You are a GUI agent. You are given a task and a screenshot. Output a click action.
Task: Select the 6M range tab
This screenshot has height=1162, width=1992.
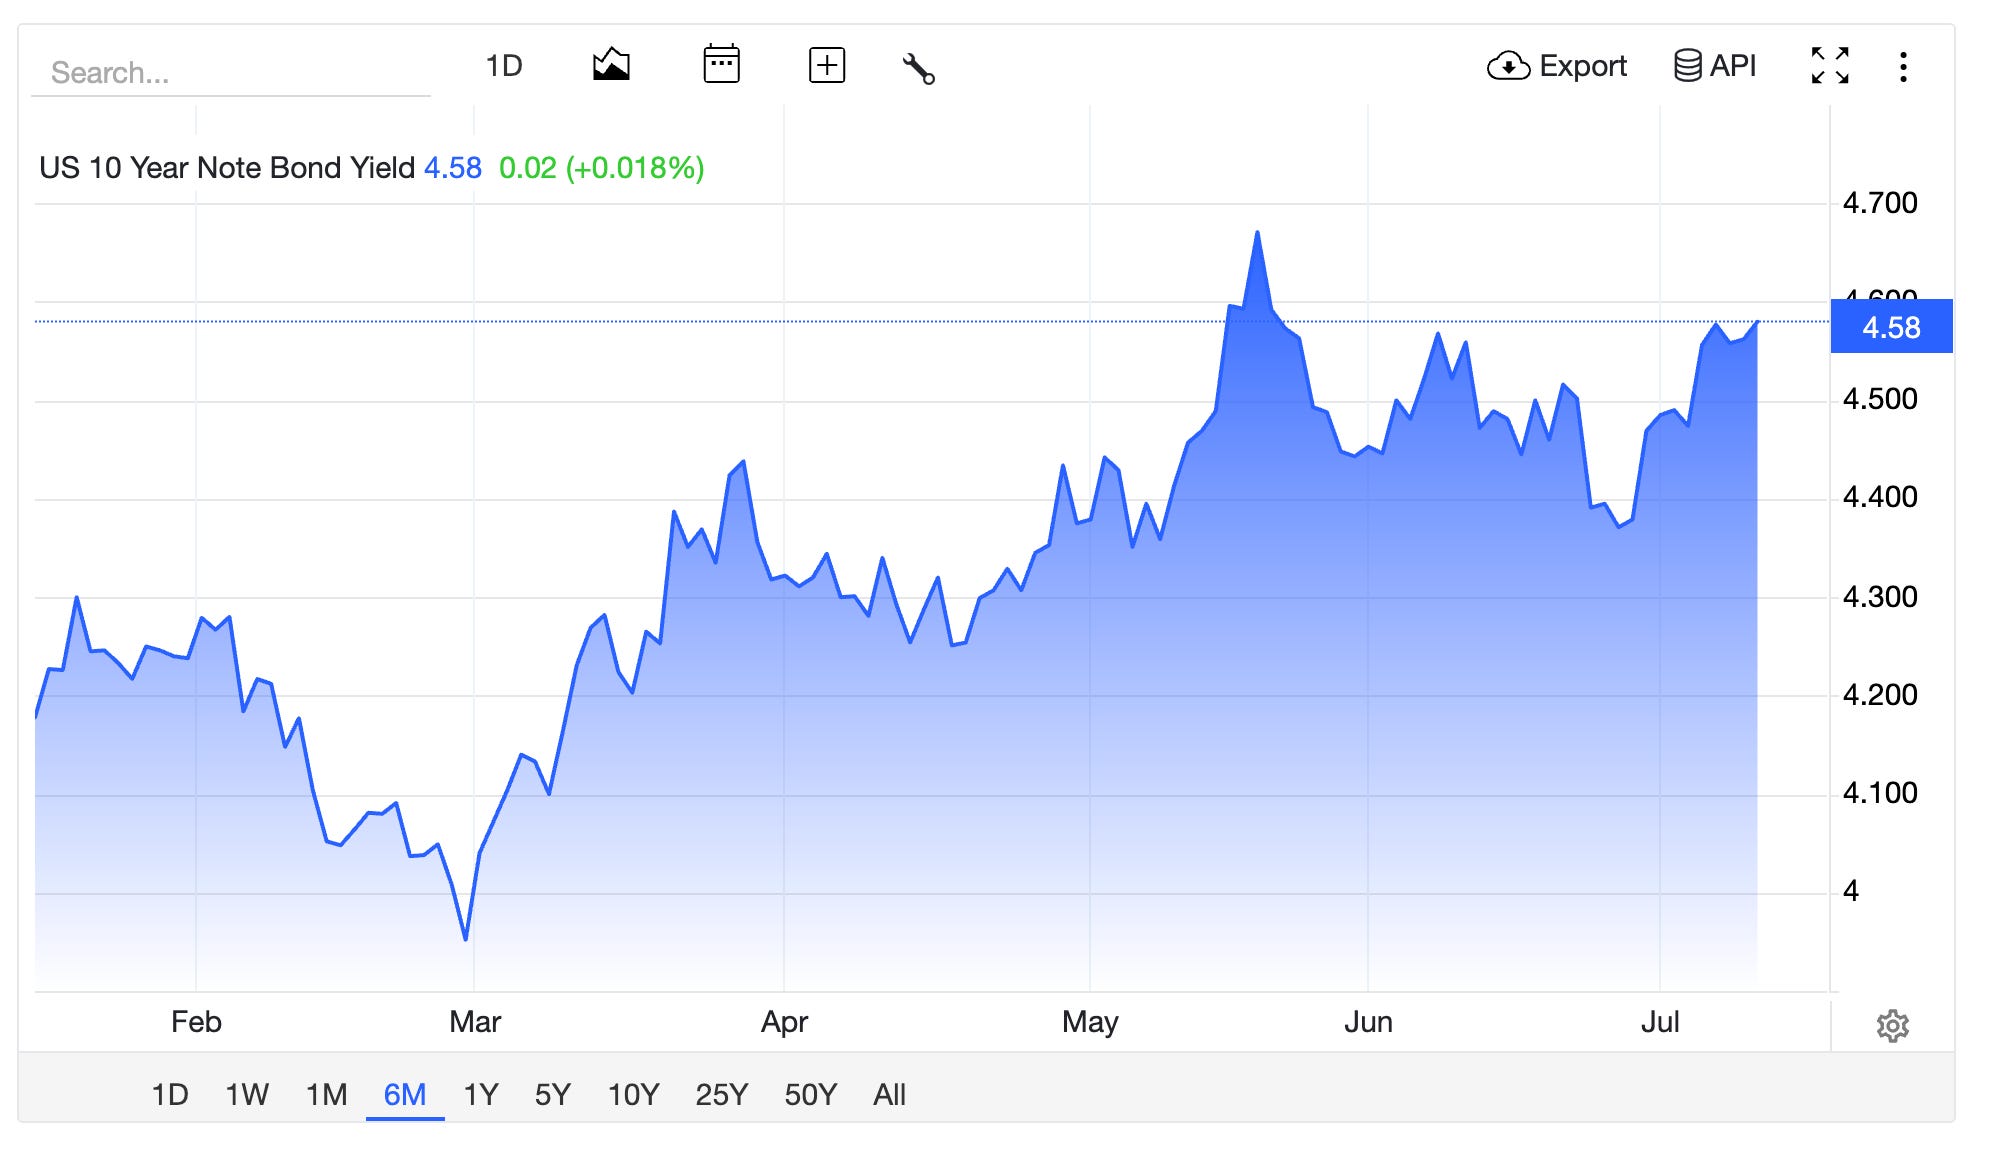click(x=405, y=1094)
